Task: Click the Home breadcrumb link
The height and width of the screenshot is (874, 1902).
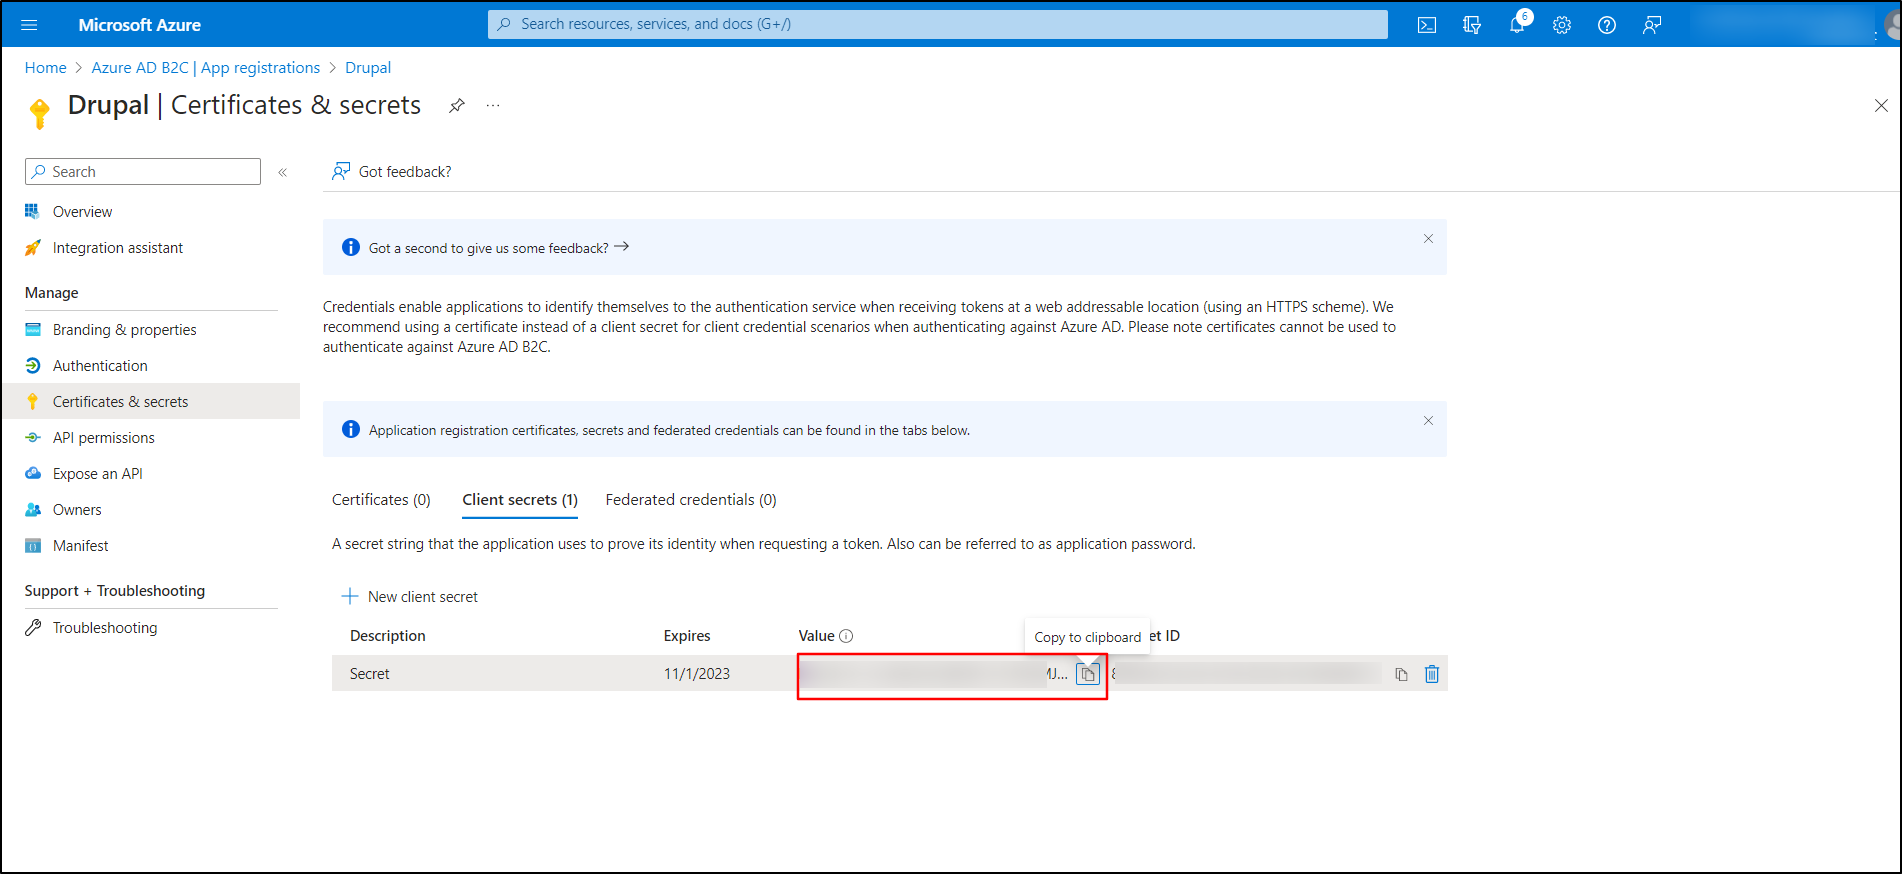Action: (x=46, y=68)
